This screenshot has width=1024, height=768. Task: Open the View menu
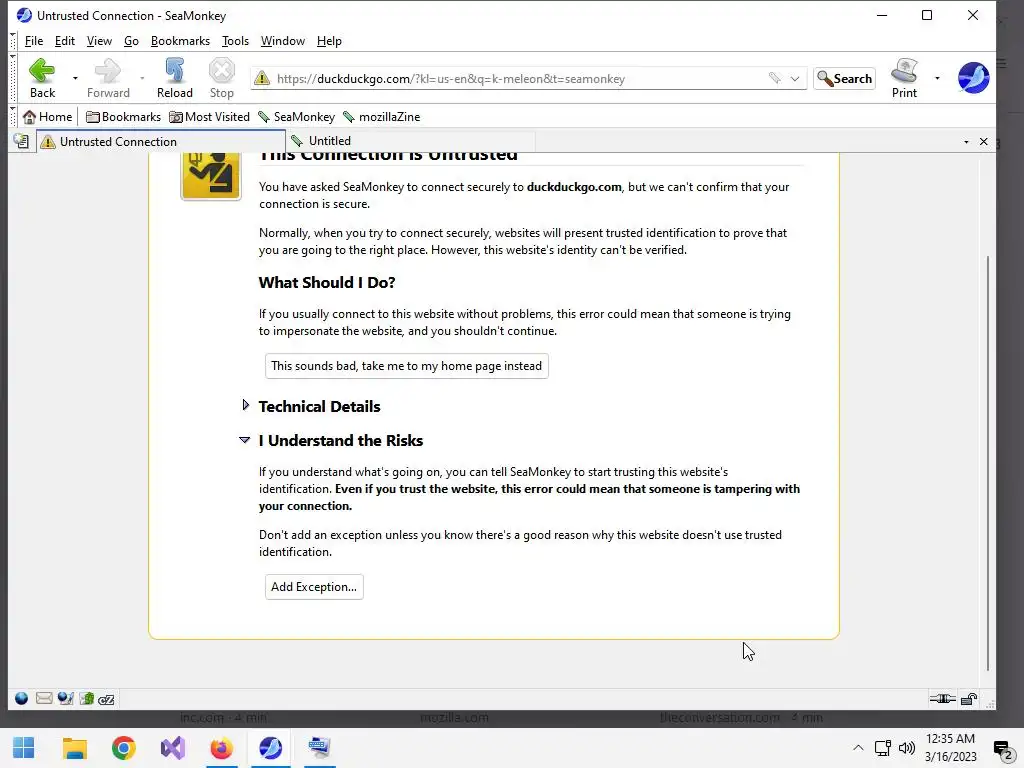point(99,40)
